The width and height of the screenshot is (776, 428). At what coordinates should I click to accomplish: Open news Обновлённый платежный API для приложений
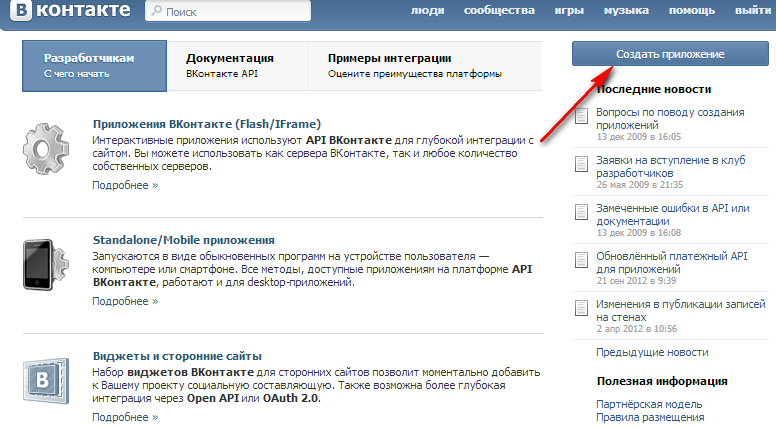(x=672, y=263)
